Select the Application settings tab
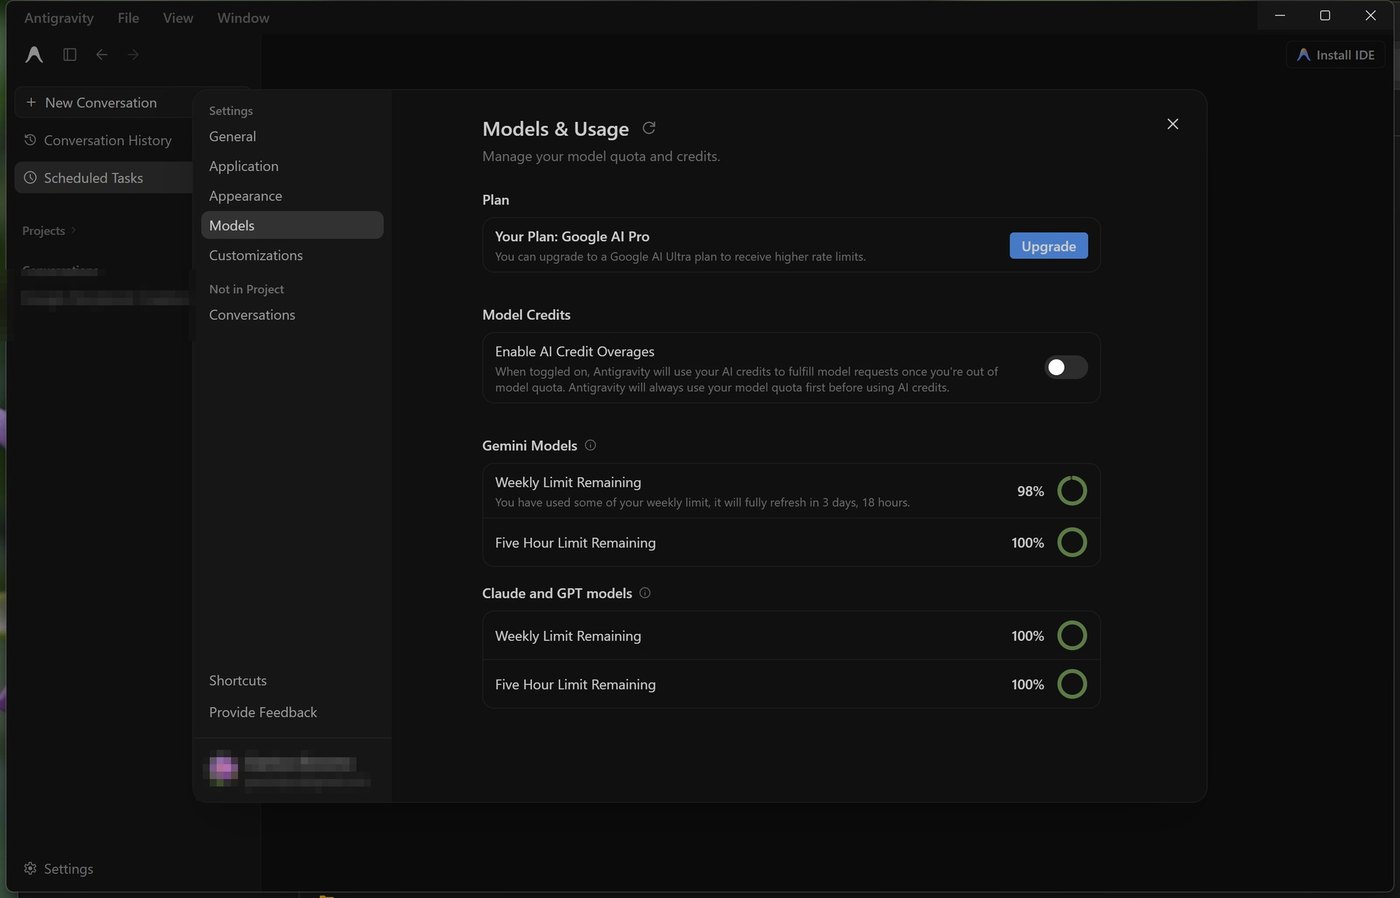The image size is (1400, 898). coord(292,166)
